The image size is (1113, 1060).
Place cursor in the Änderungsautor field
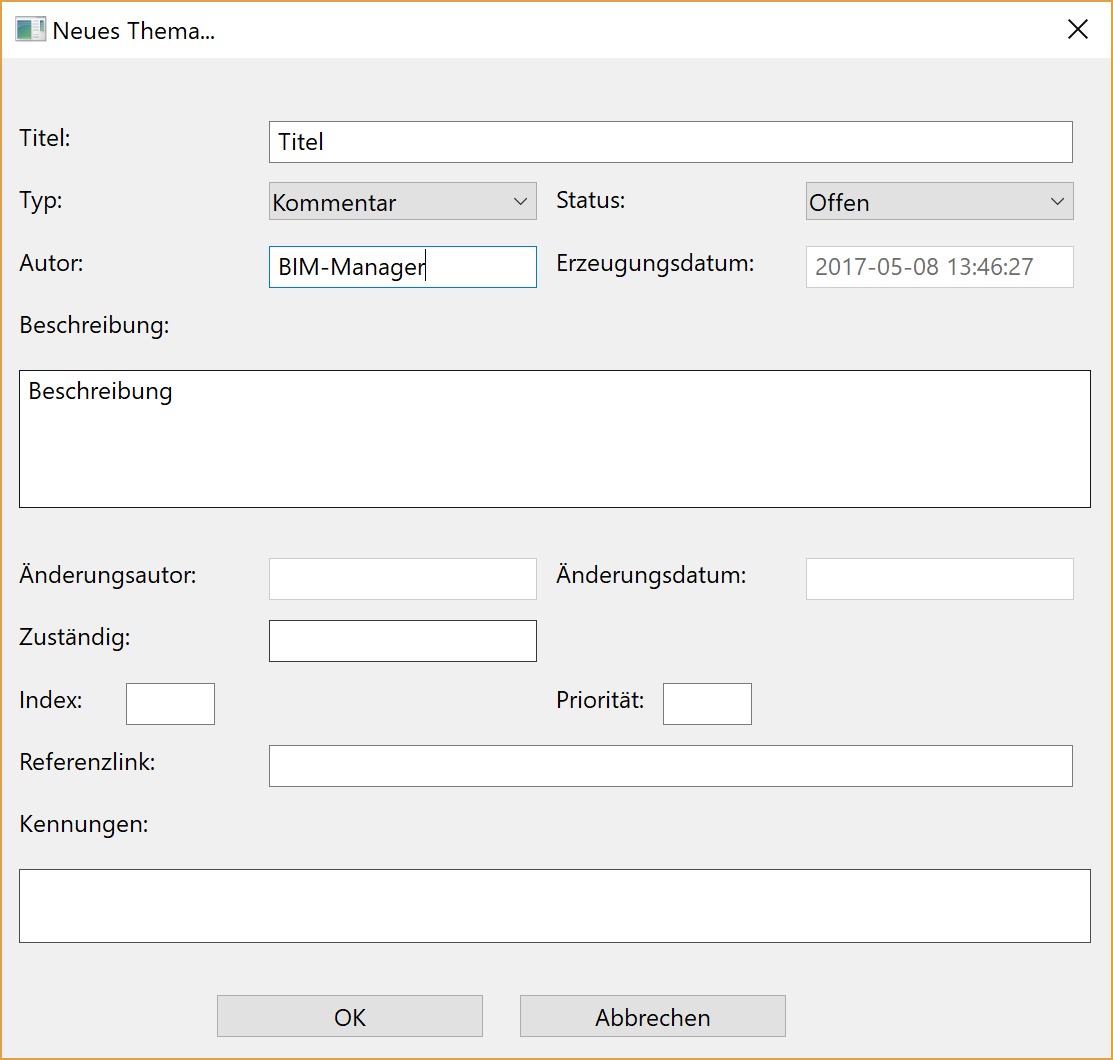point(402,578)
